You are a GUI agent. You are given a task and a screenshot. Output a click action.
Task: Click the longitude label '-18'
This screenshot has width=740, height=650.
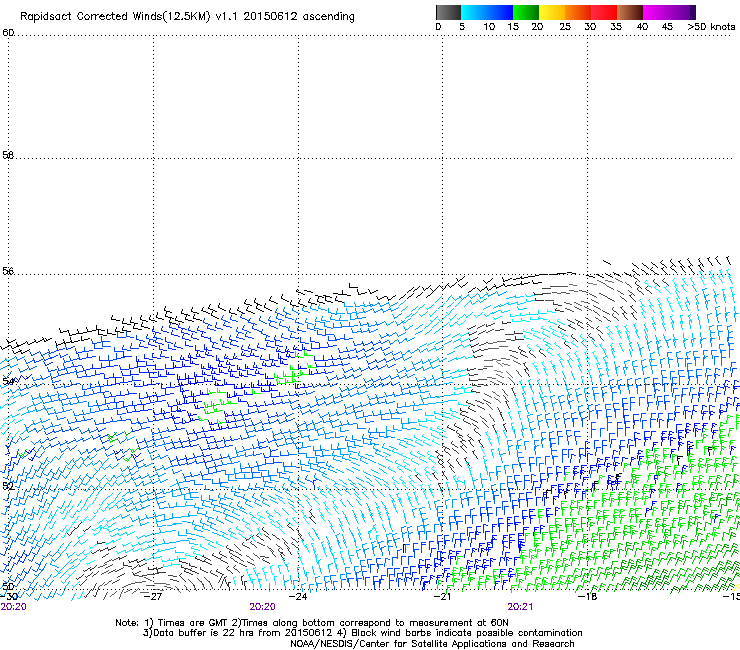coord(588,597)
